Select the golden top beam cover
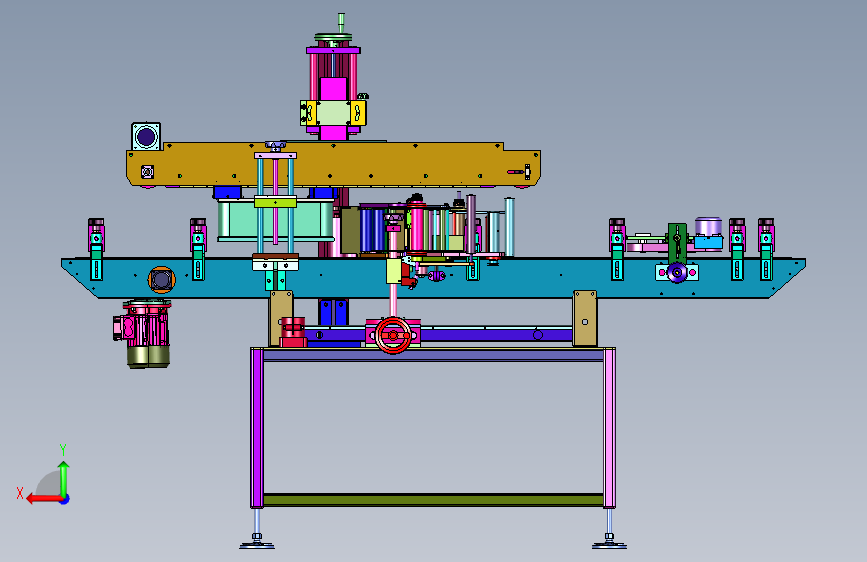 pyautogui.click(x=333, y=164)
